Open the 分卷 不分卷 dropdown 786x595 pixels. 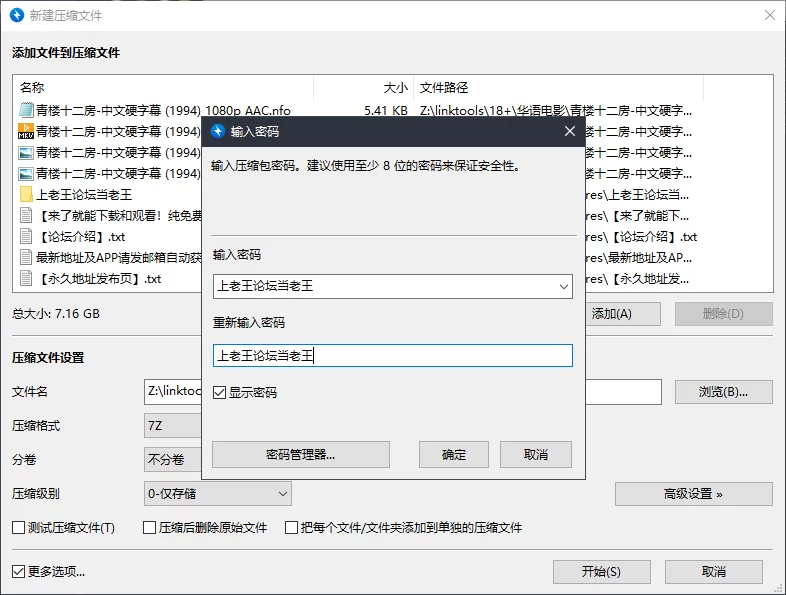(172, 459)
